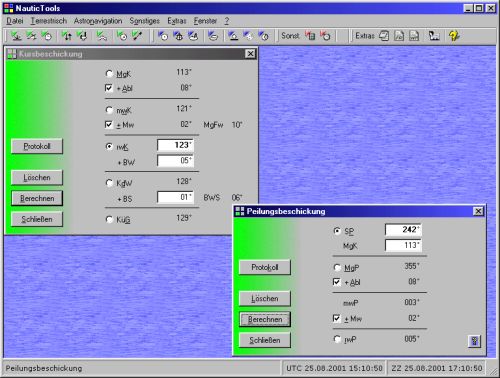
Task: Click the yellow lightbulb help icon in toolbar
Action: (x=454, y=35)
